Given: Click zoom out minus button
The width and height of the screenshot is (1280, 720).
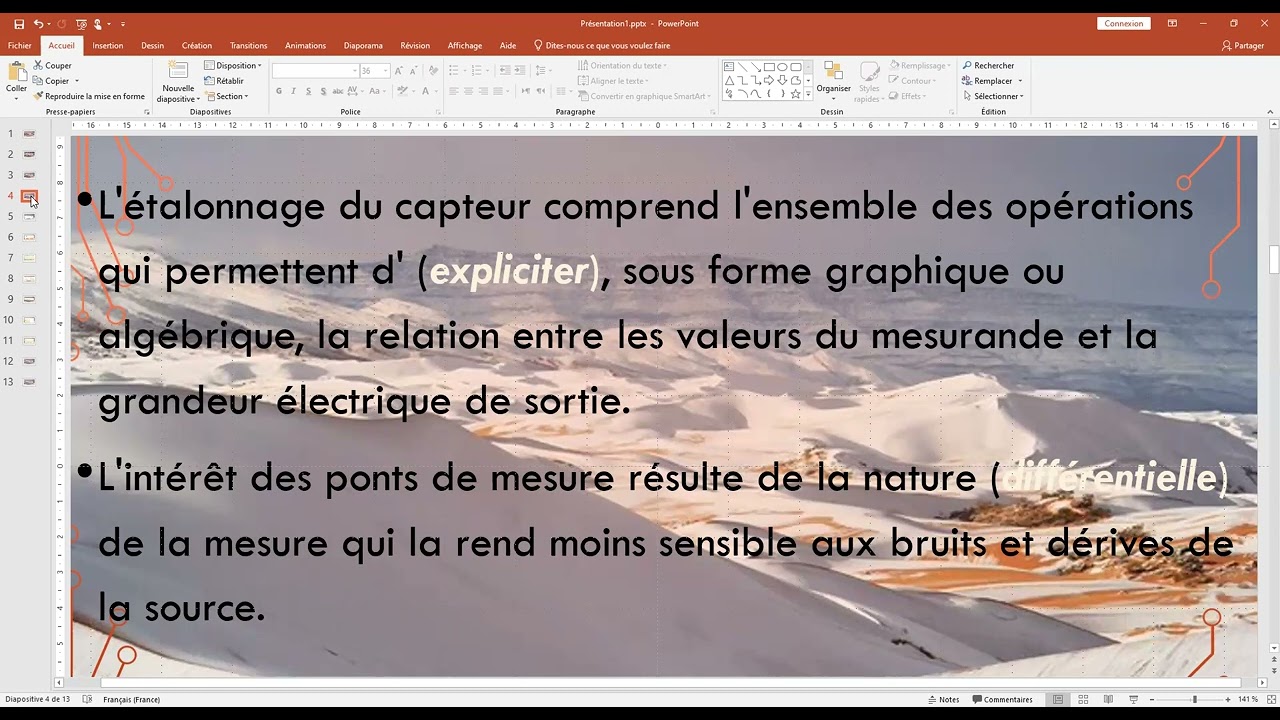Looking at the screenshot, I should click(x=1152, y=699).
